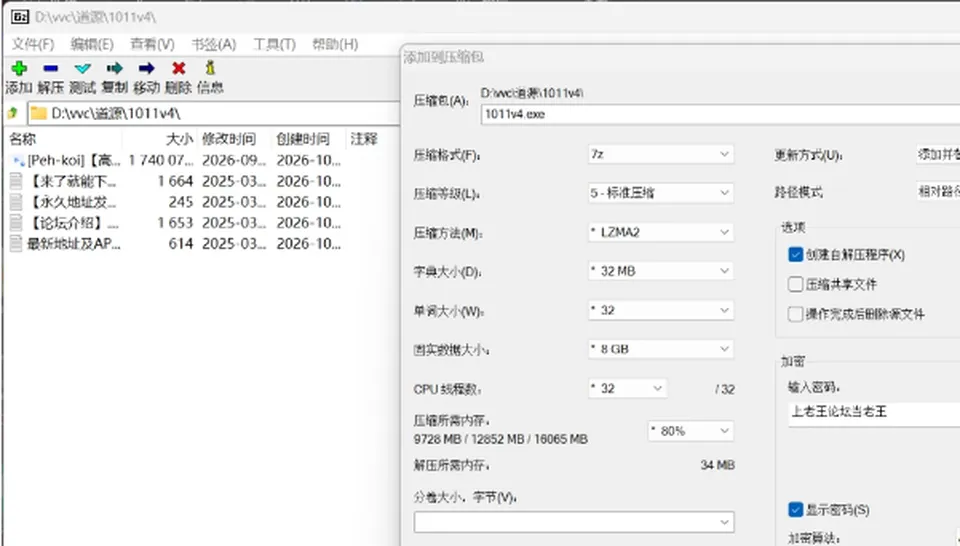Click the green plus 添加 (Add) icon
Image resolution: width=960 pixels, height=546 pixels.
pos(19,68)
